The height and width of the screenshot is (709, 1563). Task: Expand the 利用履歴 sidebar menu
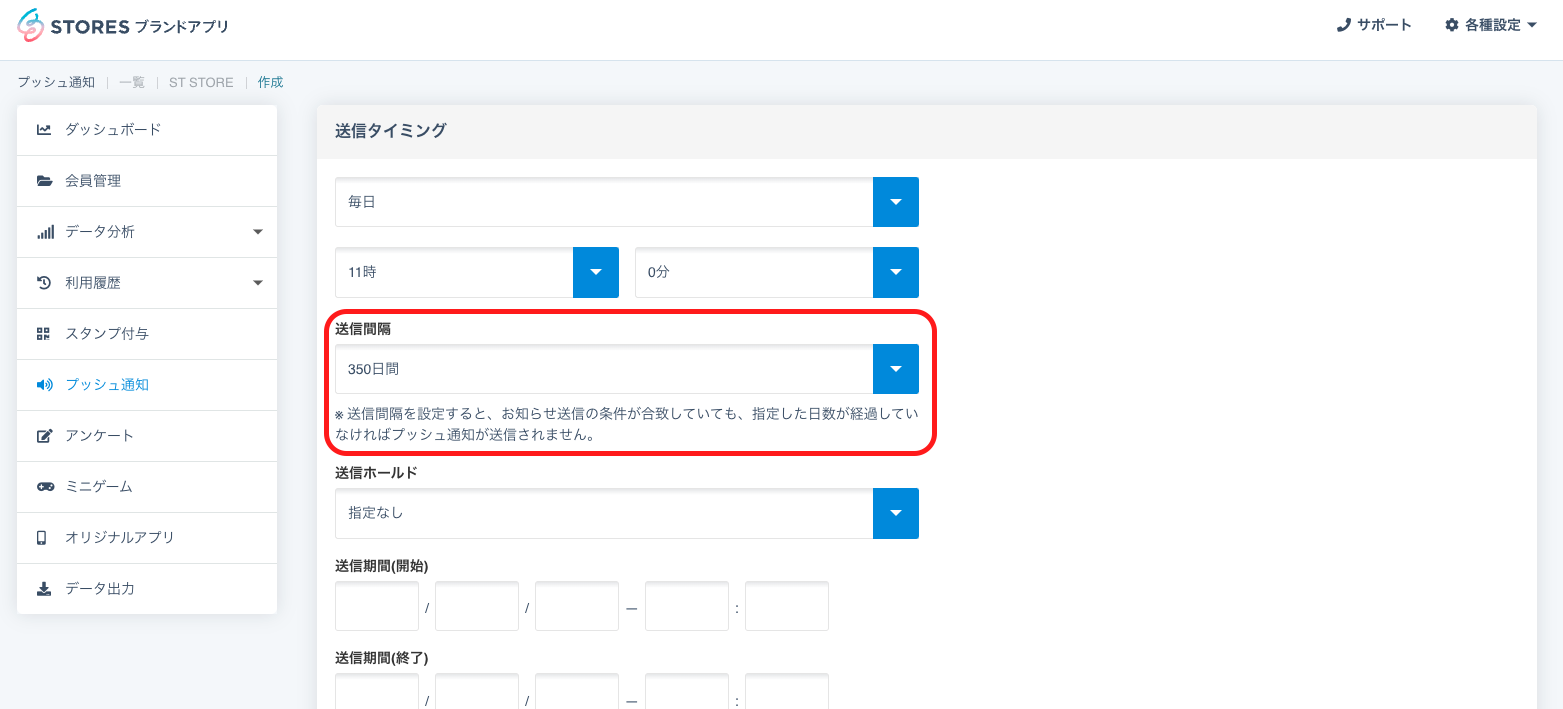coord(257,283)
